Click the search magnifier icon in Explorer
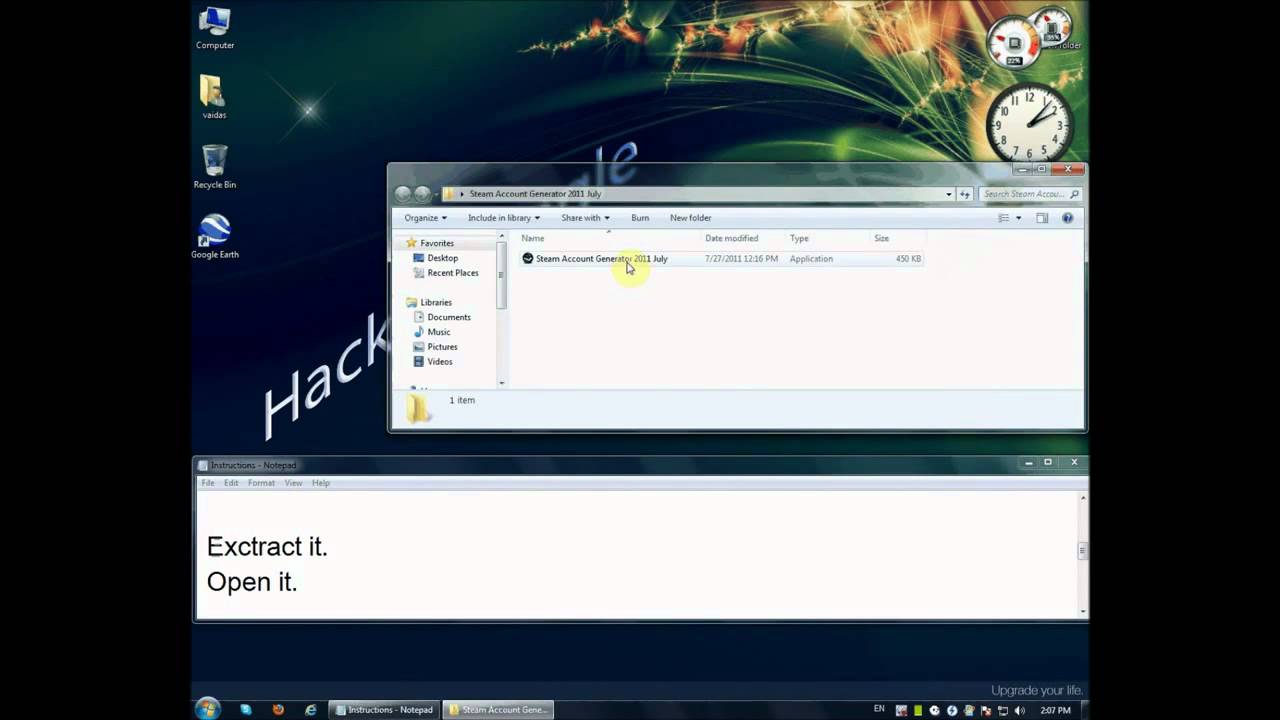The height and width of the screenshot is (720, 1280). (x=1074, y=194)
